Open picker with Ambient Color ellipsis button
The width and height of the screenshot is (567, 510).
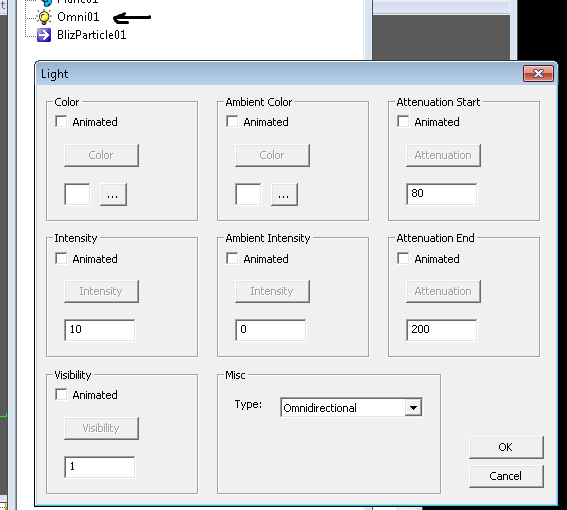click(x=284, y=194)
